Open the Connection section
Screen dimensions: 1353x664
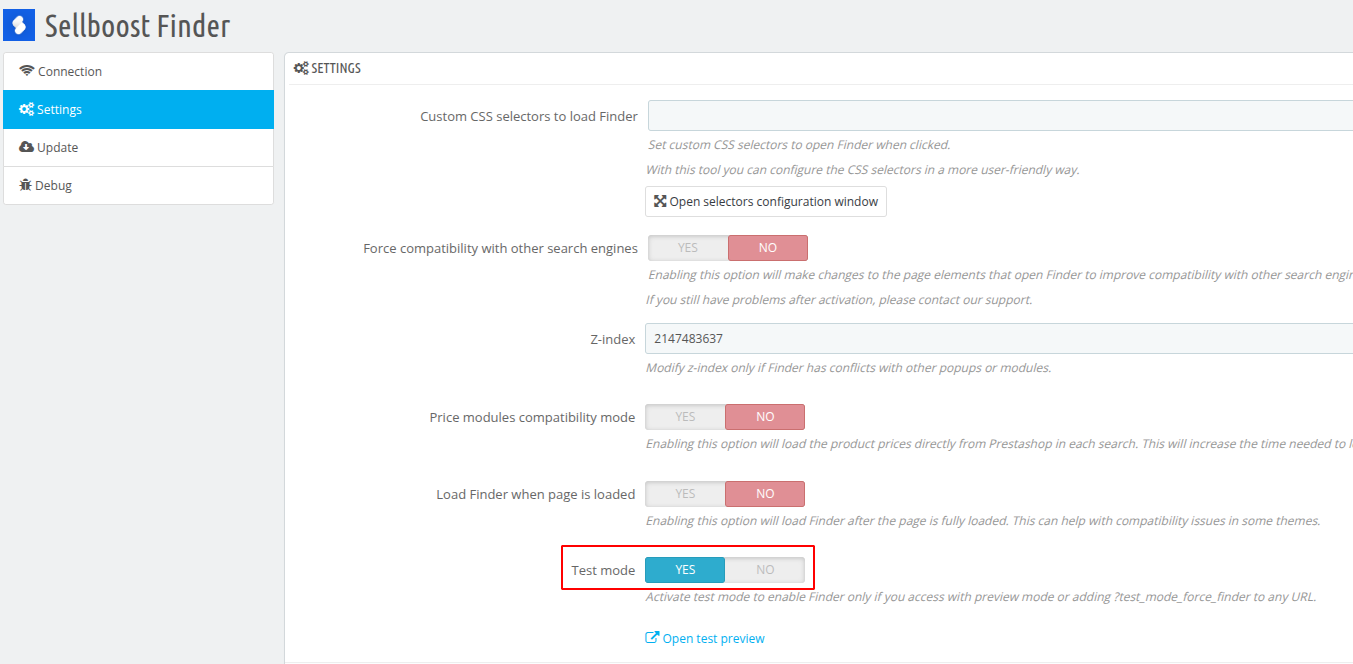click(138, 71)
